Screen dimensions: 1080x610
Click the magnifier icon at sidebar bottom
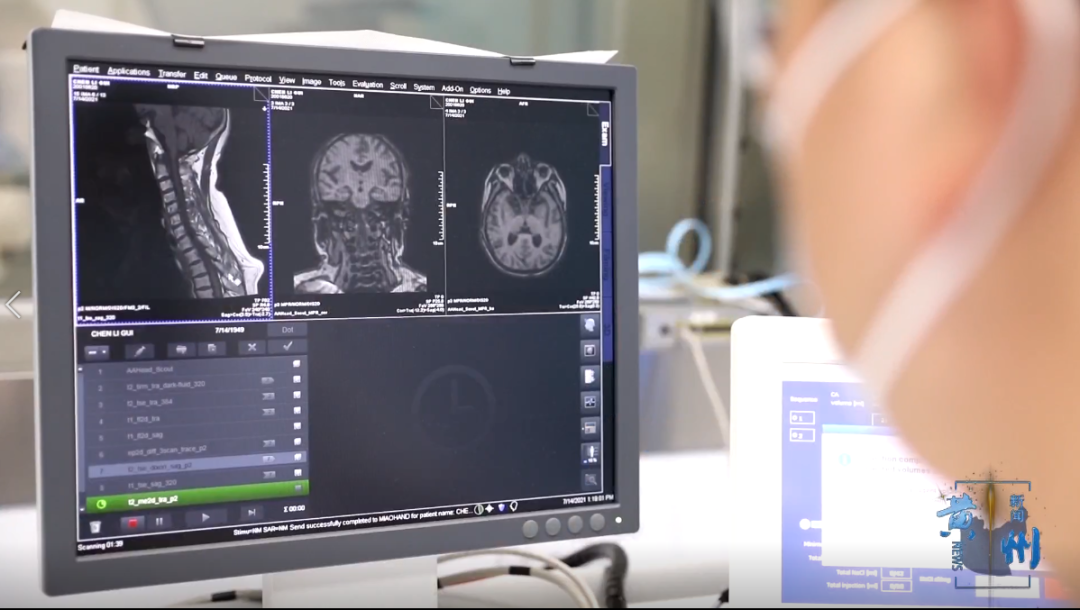coord(591,479)
